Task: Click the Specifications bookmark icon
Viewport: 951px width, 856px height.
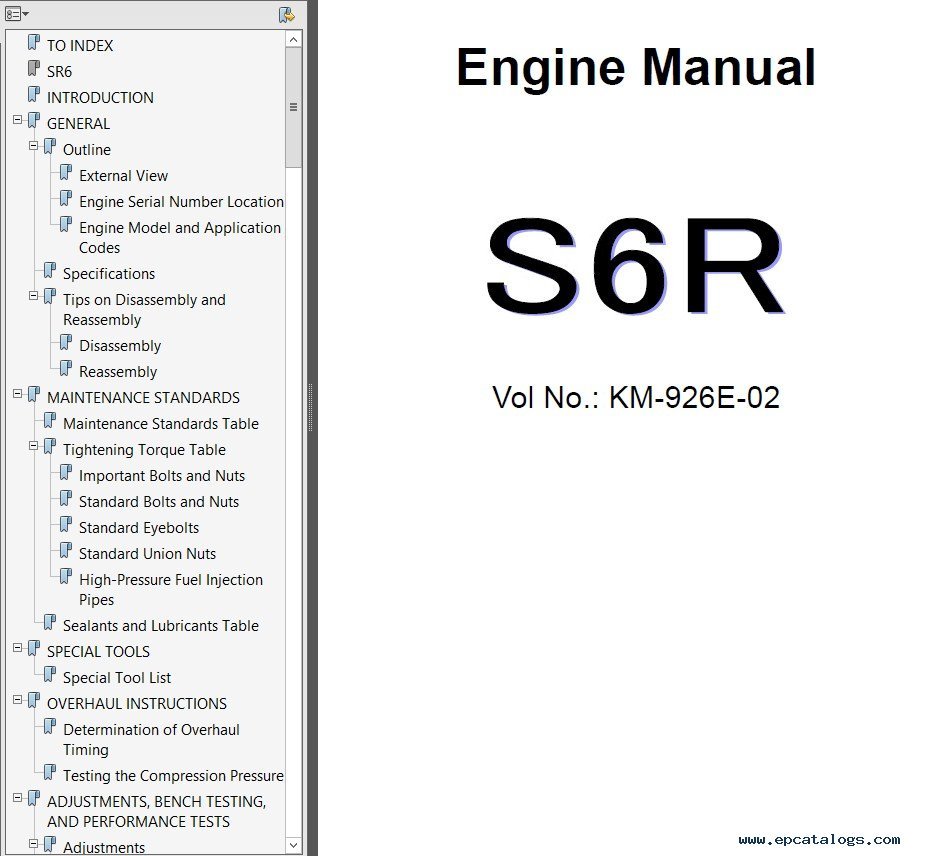Action: click(x=50, y=271)
